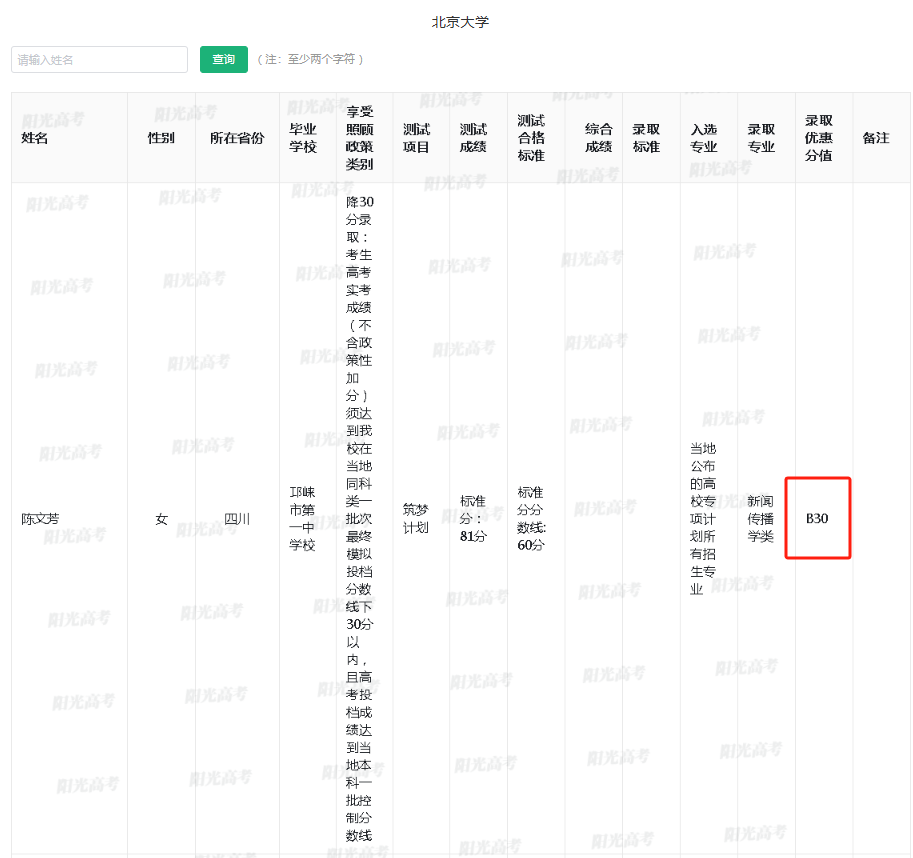Click the 享受照顾政策类别 column header

click(359, 138)
